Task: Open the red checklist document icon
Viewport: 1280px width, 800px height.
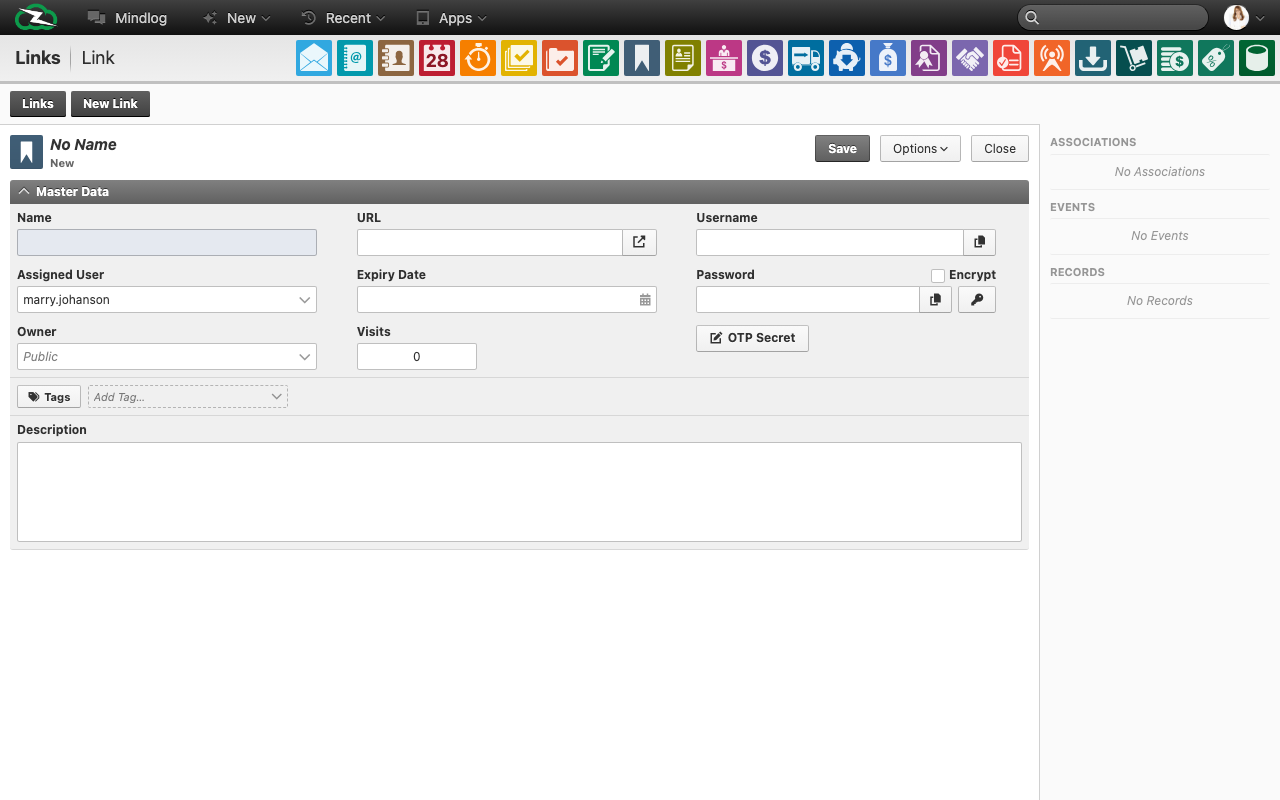Action: 1011,58
